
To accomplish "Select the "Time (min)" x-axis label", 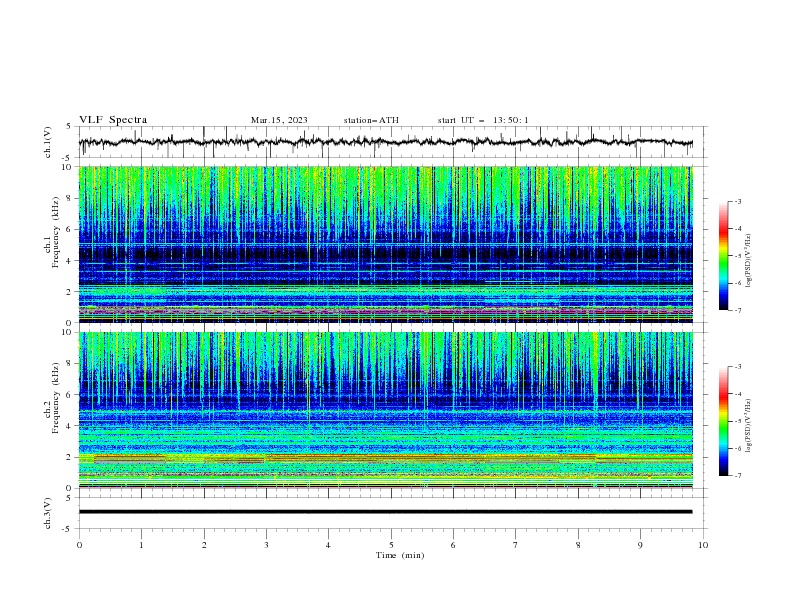I will (400, 555).
